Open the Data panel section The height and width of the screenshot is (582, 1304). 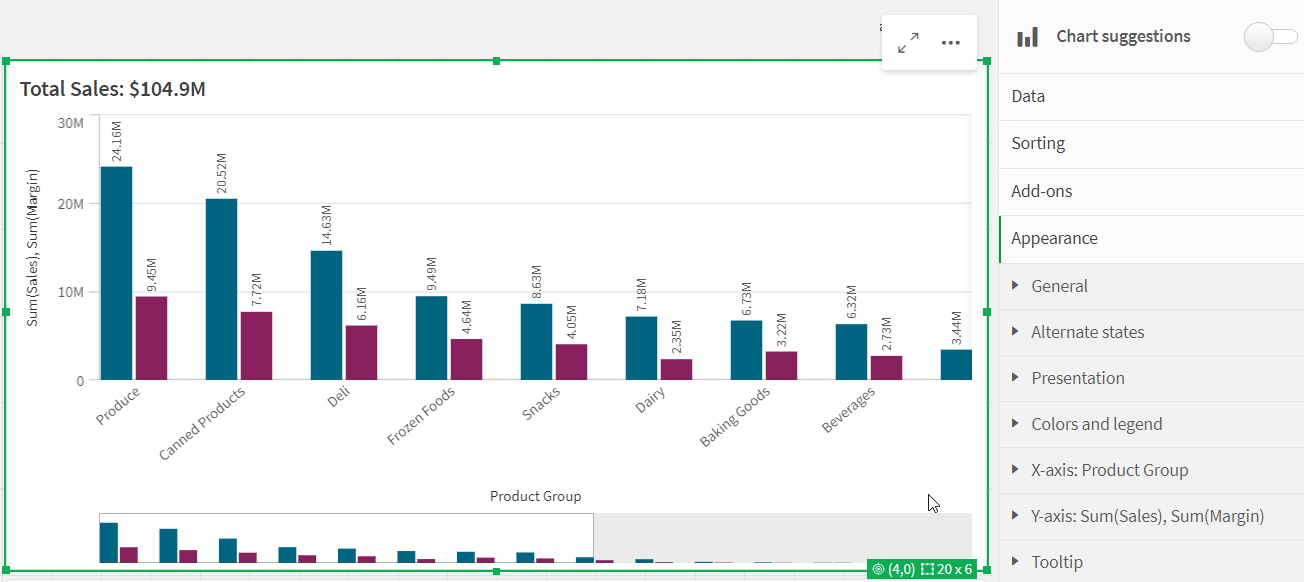tap(1029, 96)
